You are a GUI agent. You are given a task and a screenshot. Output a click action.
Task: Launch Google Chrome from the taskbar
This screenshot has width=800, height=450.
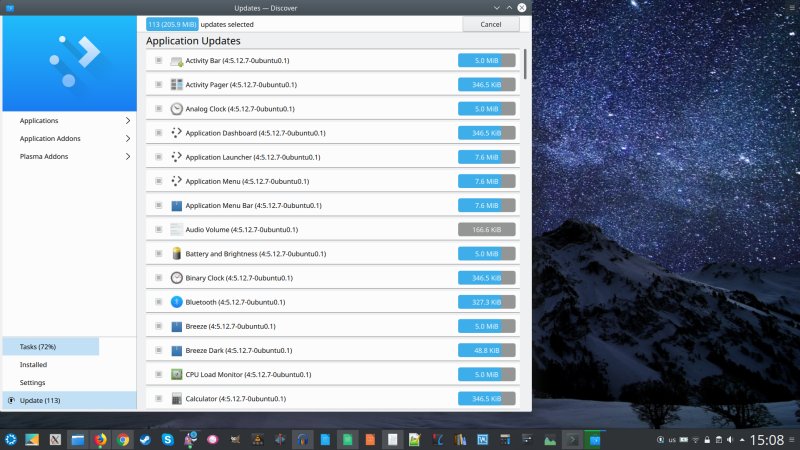click(x=123, y=439)
